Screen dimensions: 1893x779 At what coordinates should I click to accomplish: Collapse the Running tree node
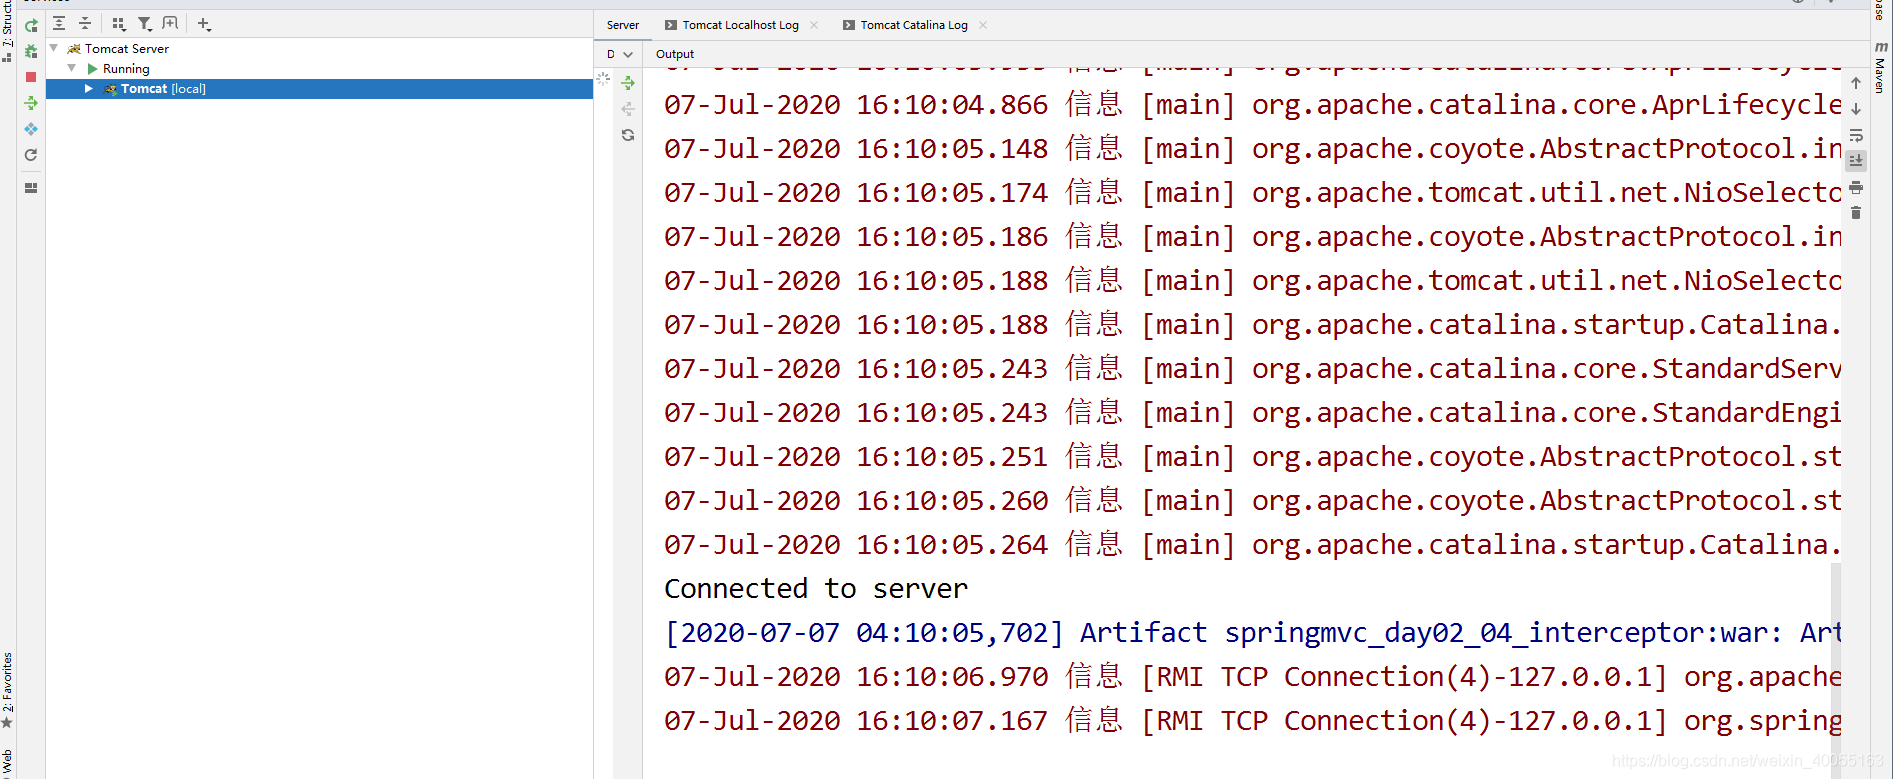click(x=72, y=68)
